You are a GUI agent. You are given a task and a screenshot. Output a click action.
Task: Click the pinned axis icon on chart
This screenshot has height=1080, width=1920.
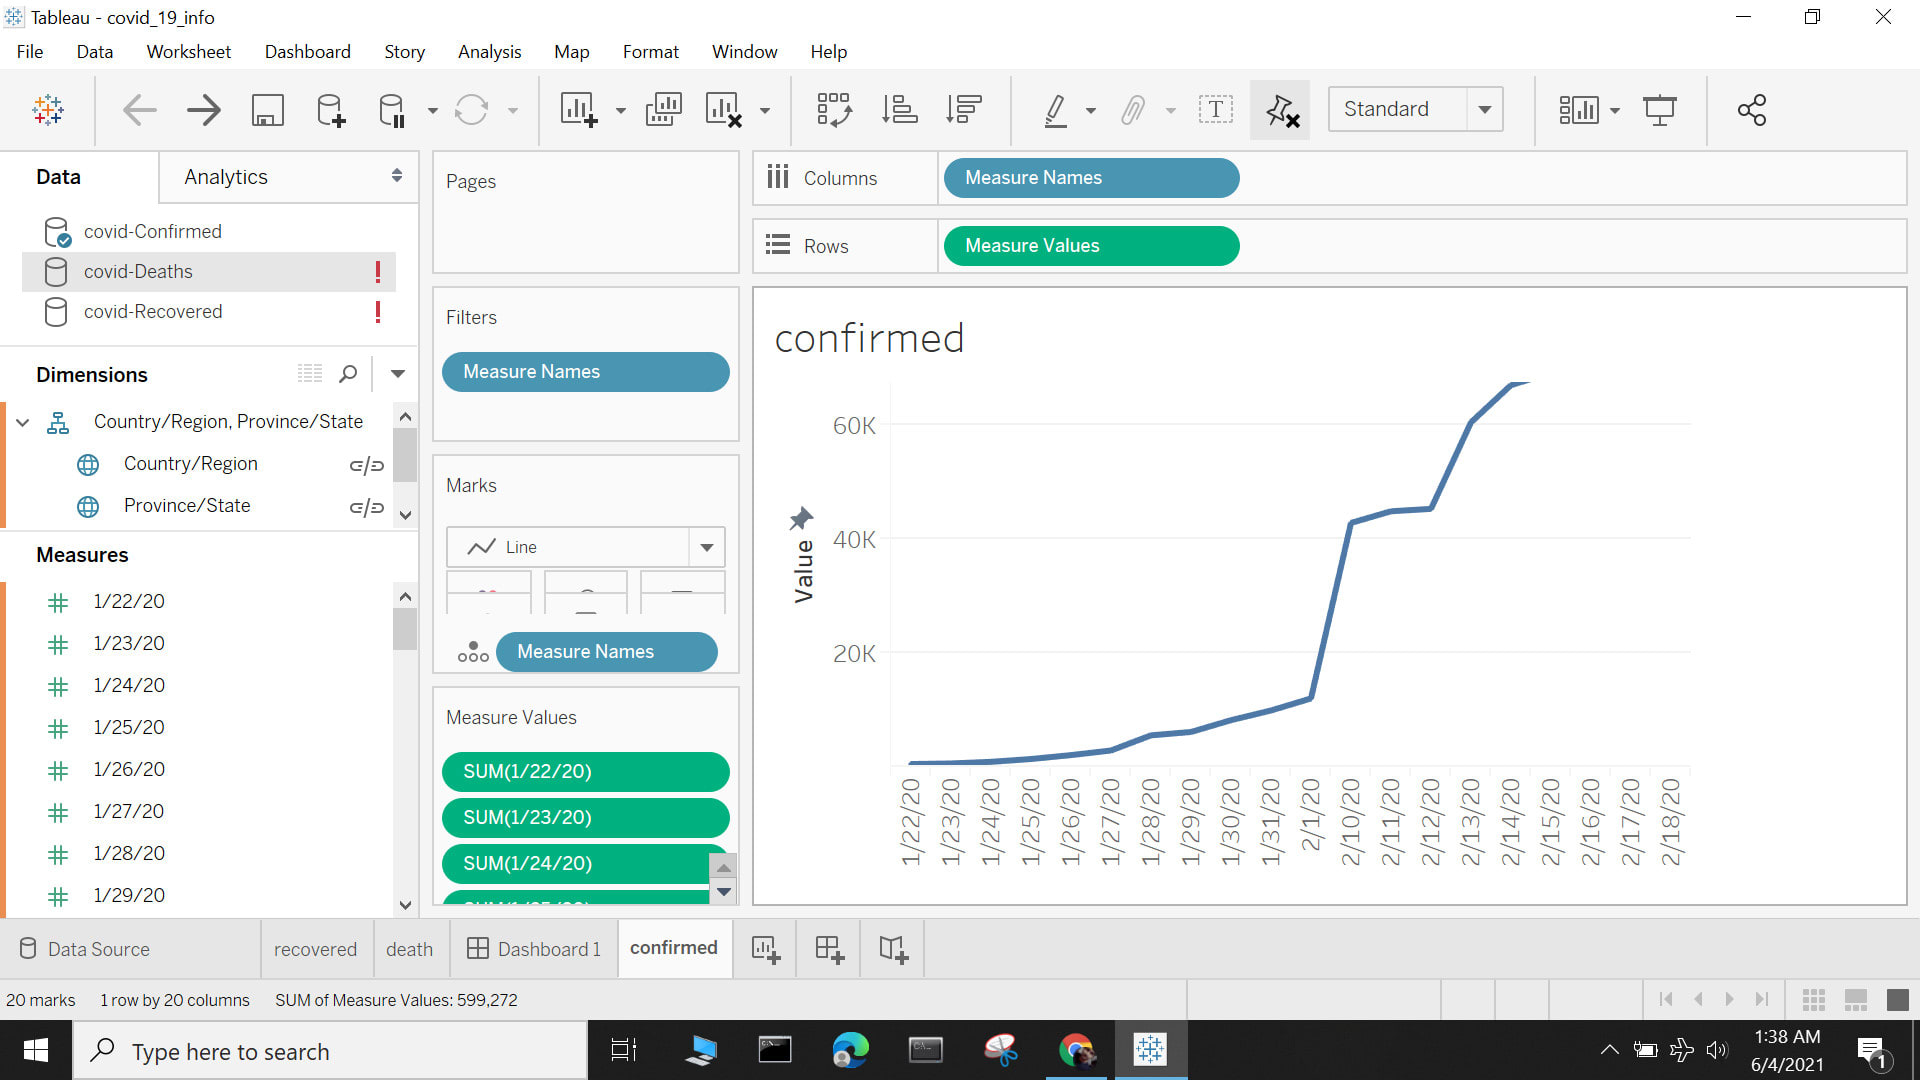(801, 518)
